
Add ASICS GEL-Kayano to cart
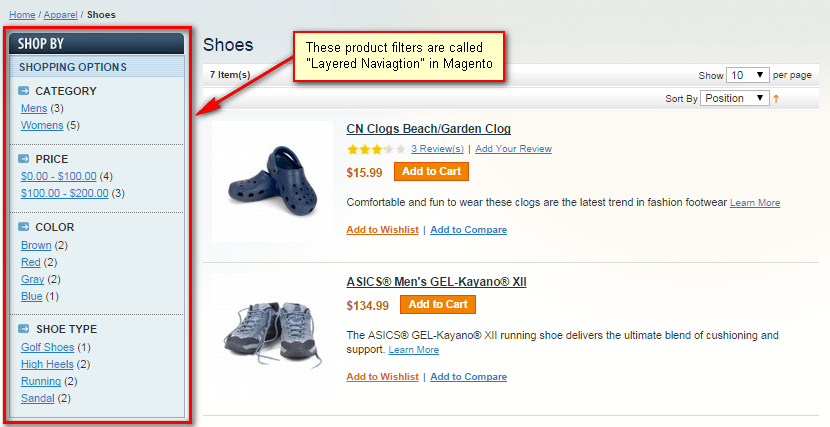[x=437, y=304]
